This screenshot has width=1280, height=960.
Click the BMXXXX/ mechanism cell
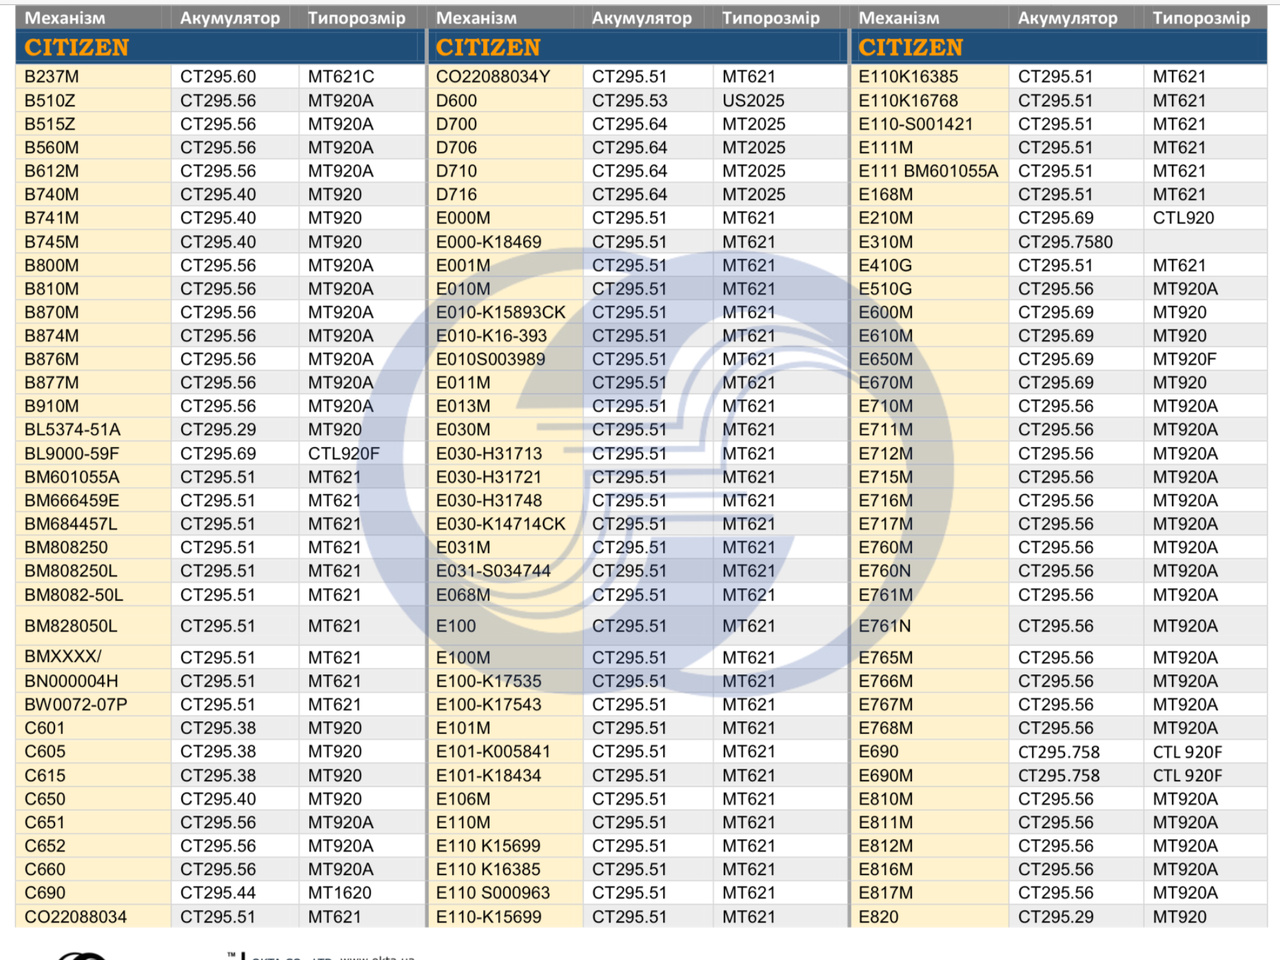click(63, 658)
